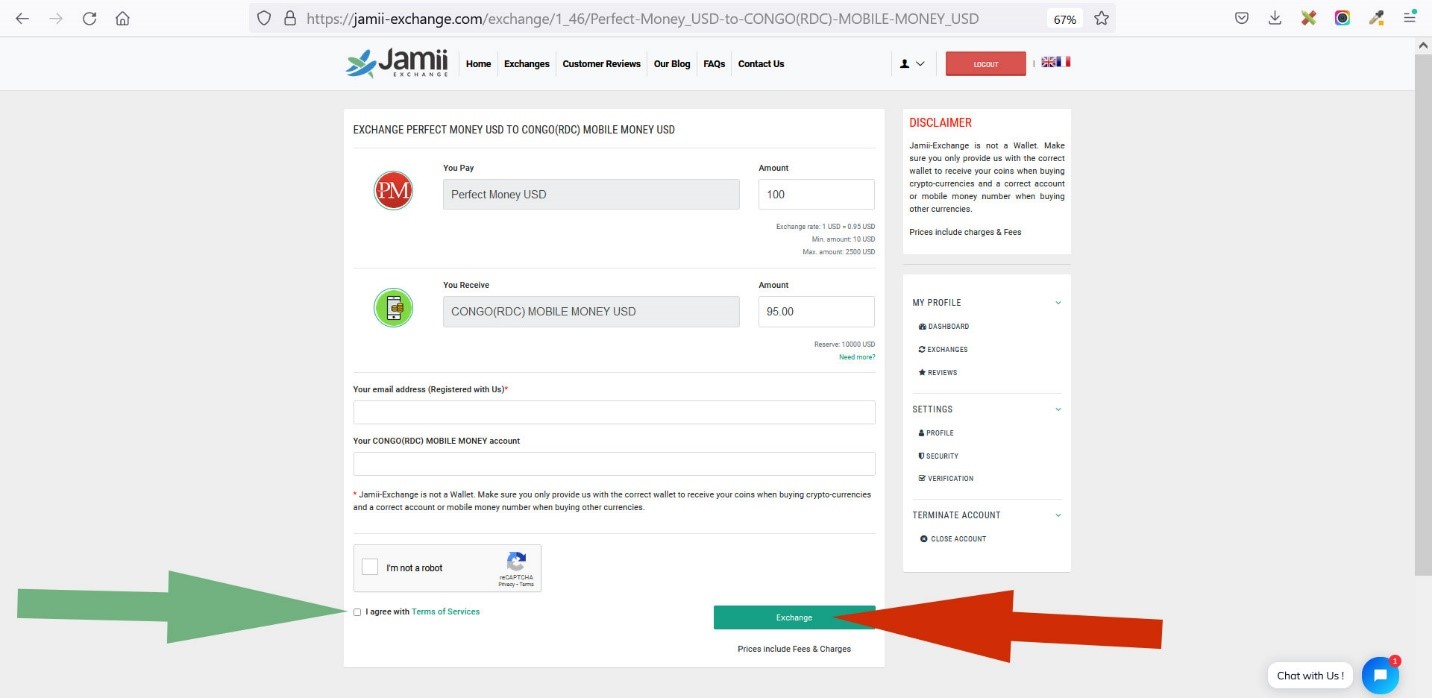The height and width of the screenshot is (698, 1432).
Task: Click the Chat with Us label
Action: click(1310, 676)
